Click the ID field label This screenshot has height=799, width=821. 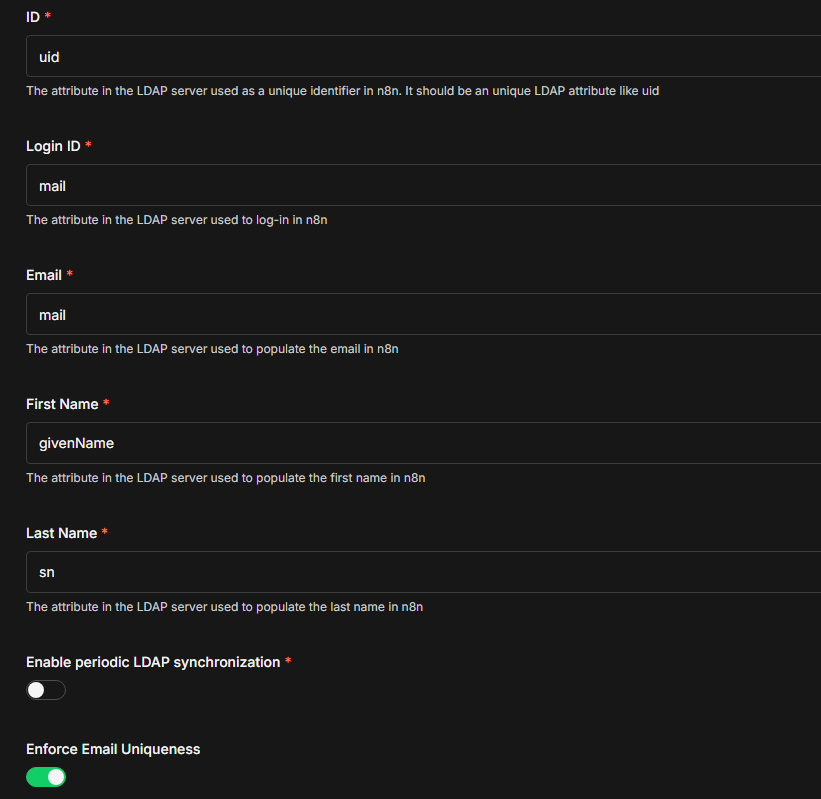point(33,17)
